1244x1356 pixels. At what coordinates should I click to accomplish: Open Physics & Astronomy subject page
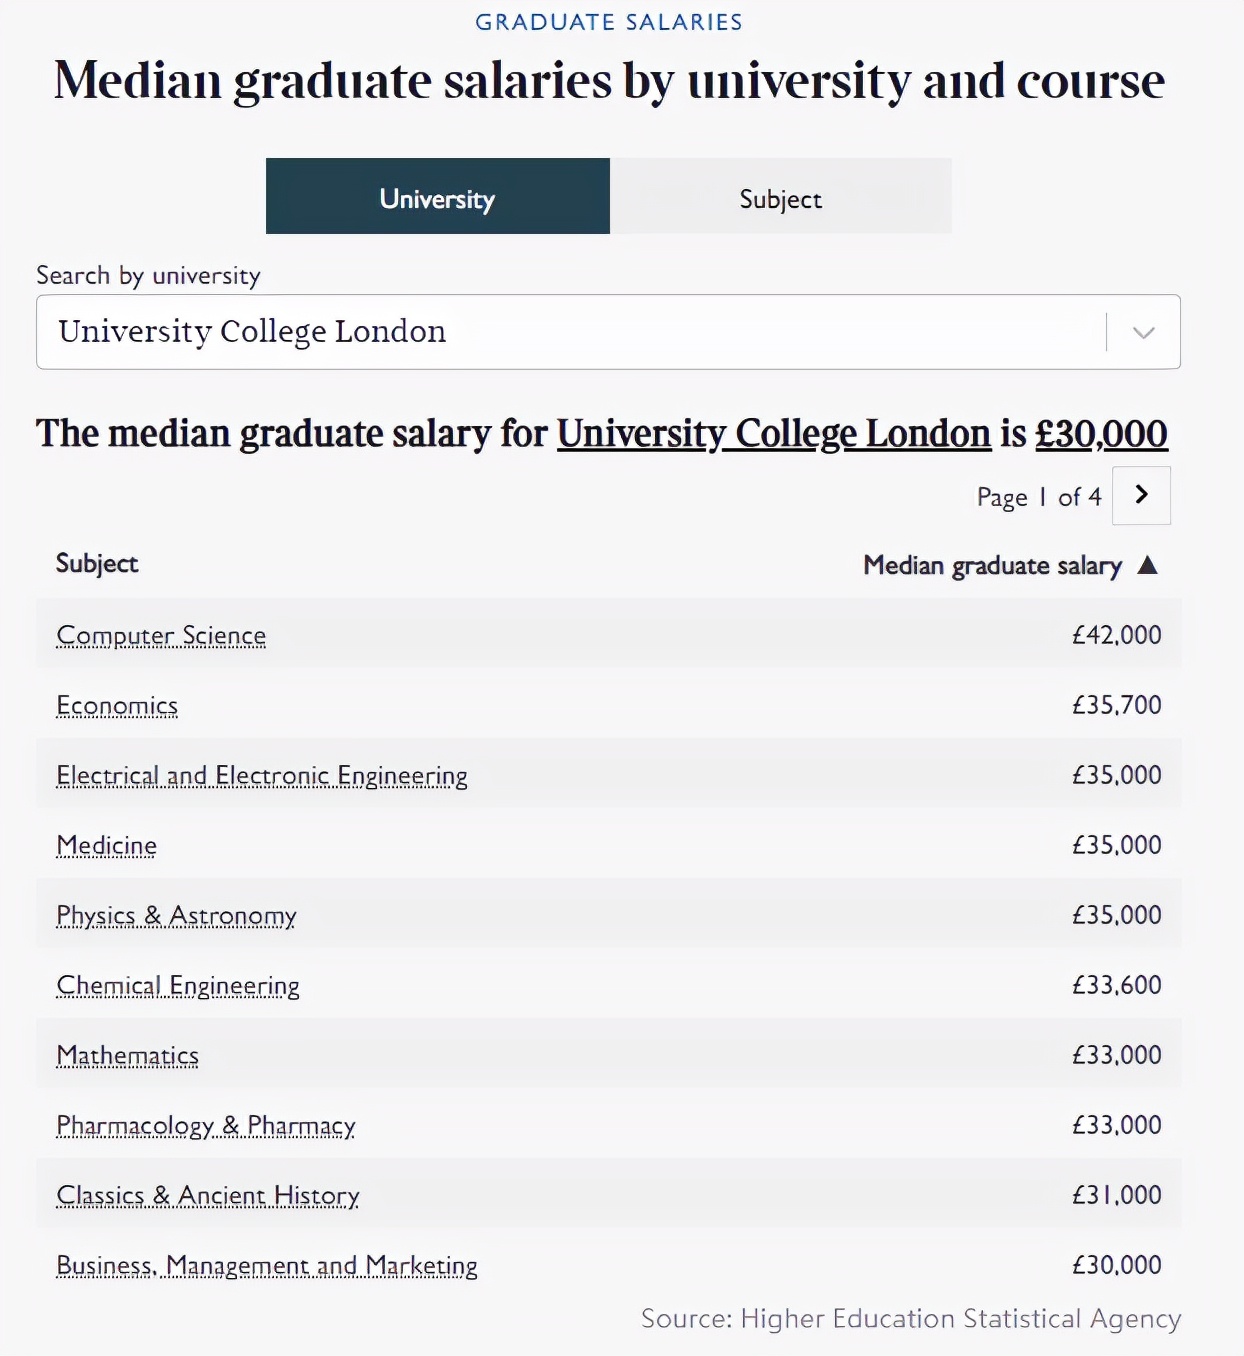175,915
